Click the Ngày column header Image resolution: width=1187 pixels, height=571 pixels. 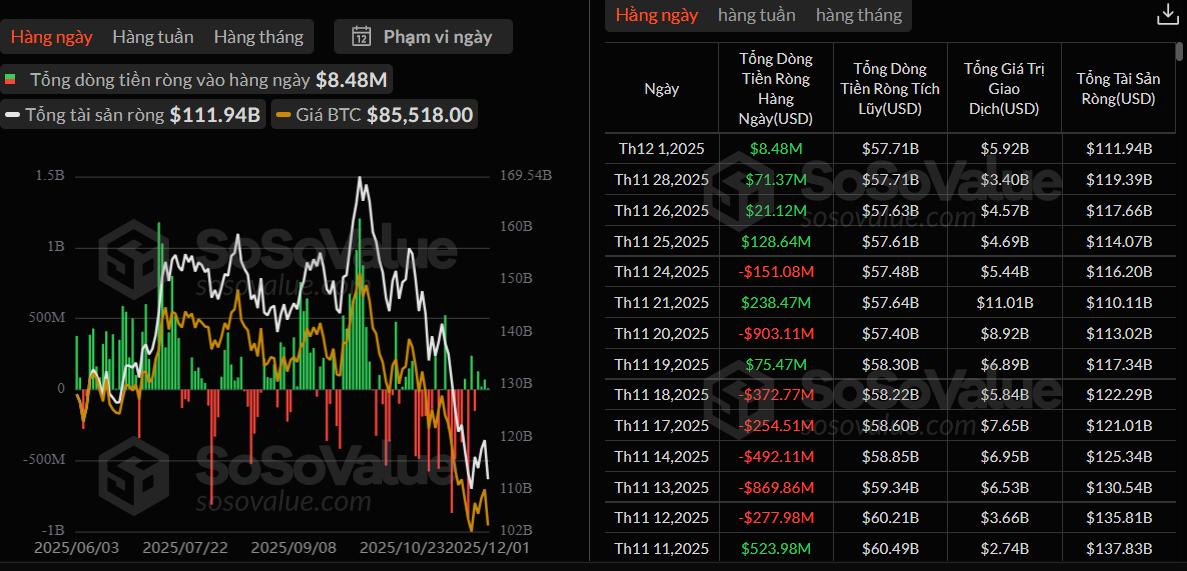pyautogui.click(x=662, y=89)
